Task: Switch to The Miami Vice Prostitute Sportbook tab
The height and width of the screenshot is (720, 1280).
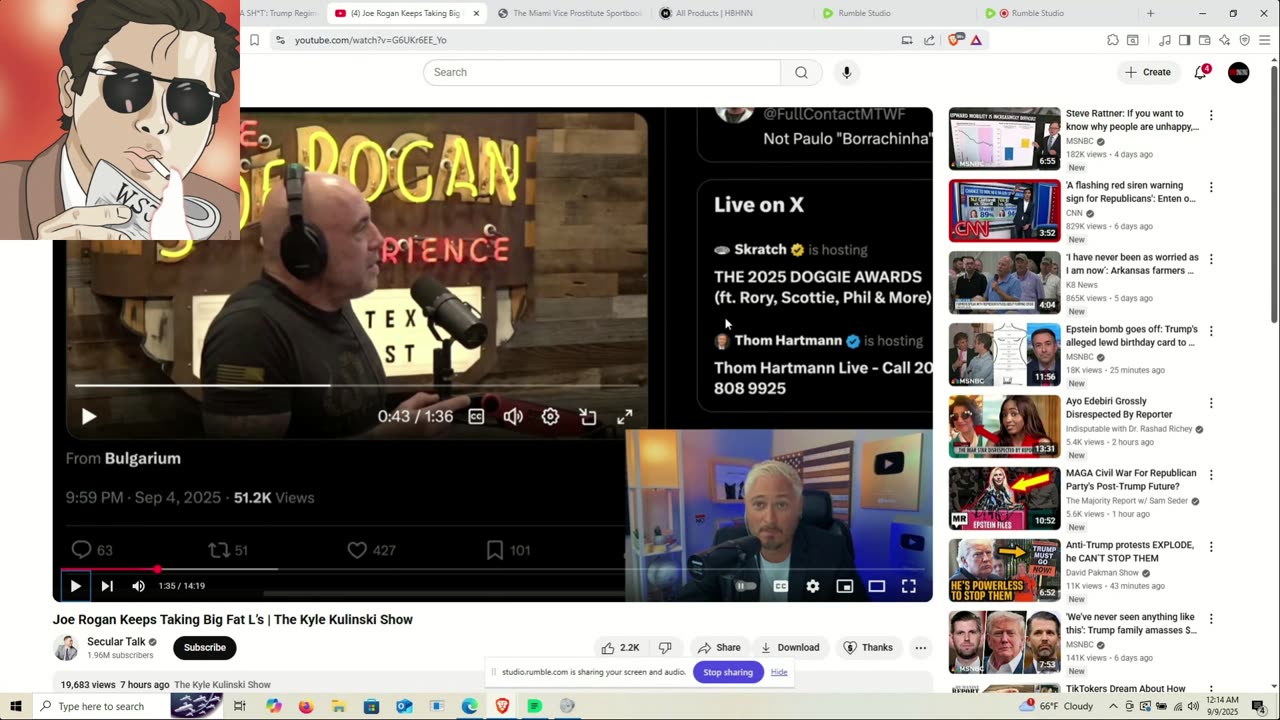Action: pyautogui.click(x=570, y=13)
